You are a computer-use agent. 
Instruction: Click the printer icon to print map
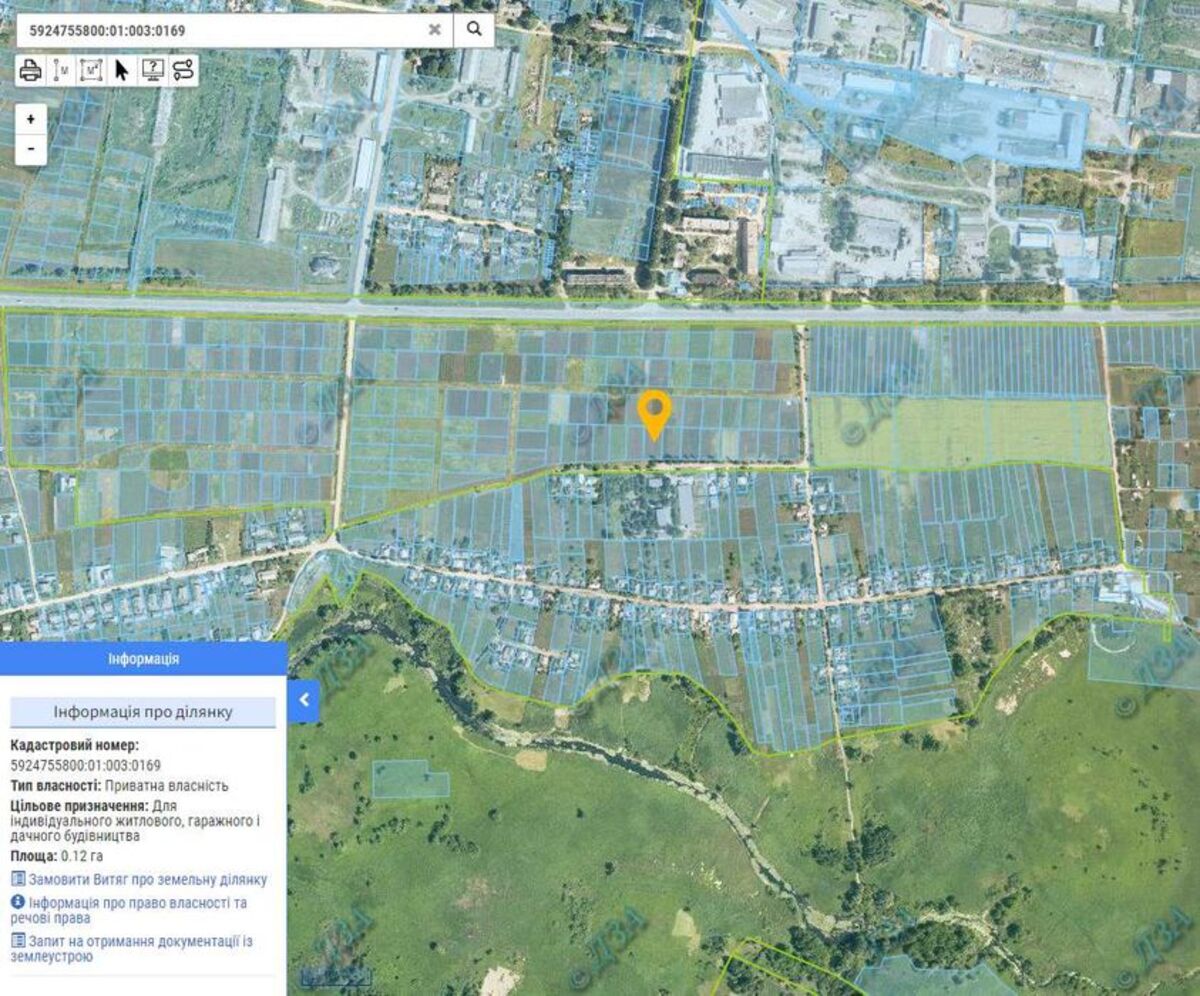coord(30,70)
